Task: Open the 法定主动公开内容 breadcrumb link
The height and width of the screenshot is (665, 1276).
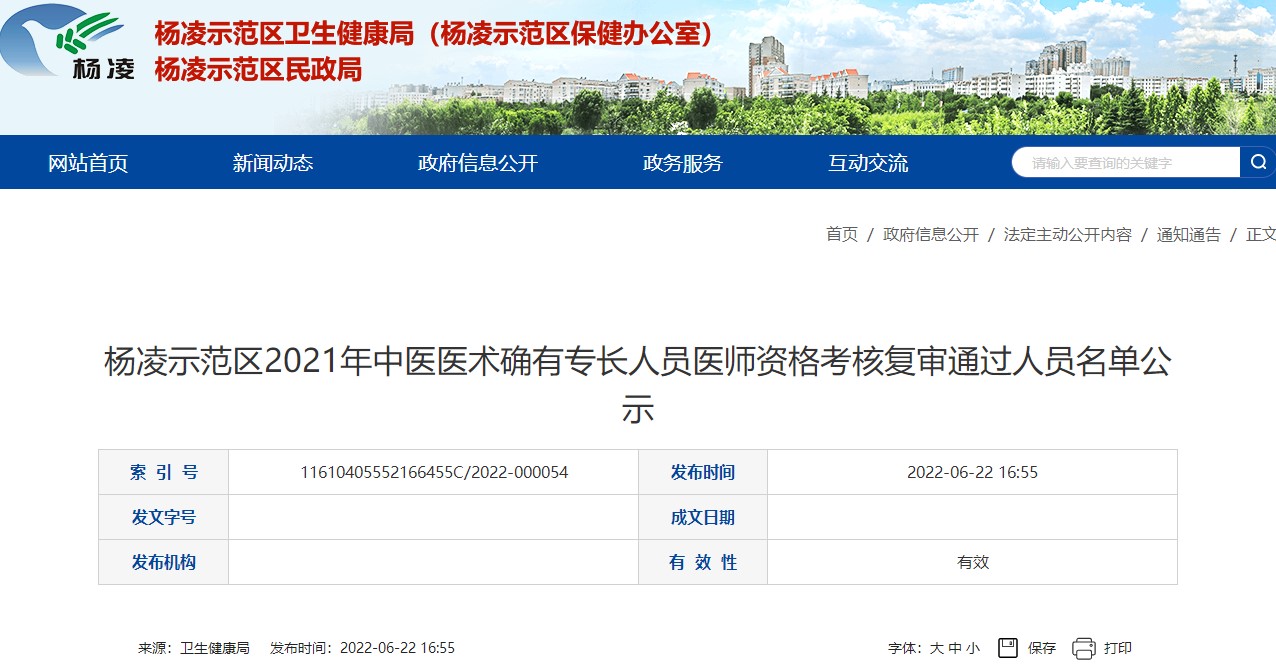Action: click(x=1067, y=234)
